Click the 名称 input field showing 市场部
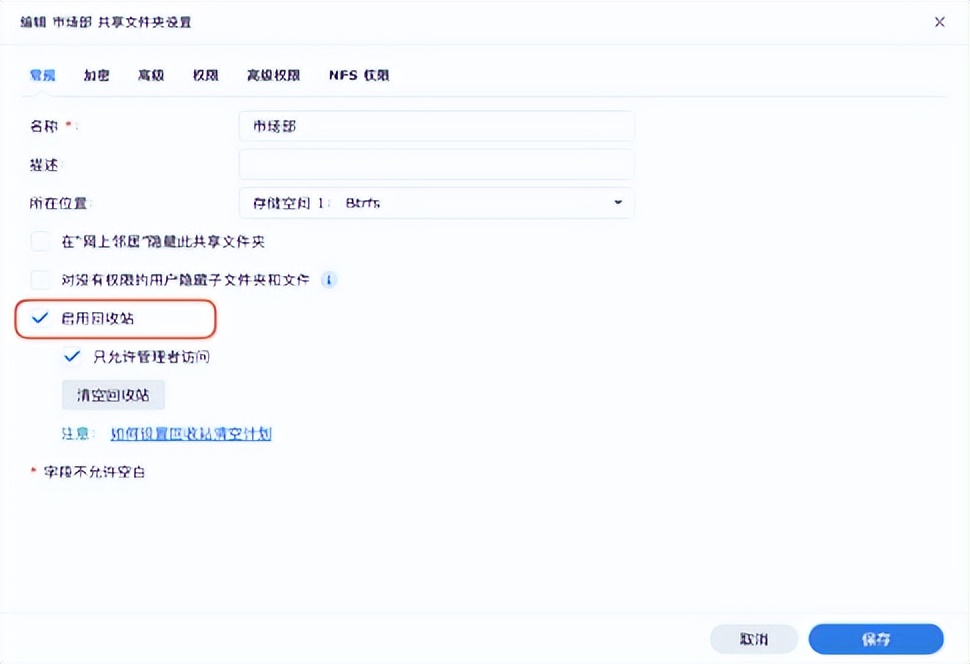 pyautogui.click(x=437, y=125)
